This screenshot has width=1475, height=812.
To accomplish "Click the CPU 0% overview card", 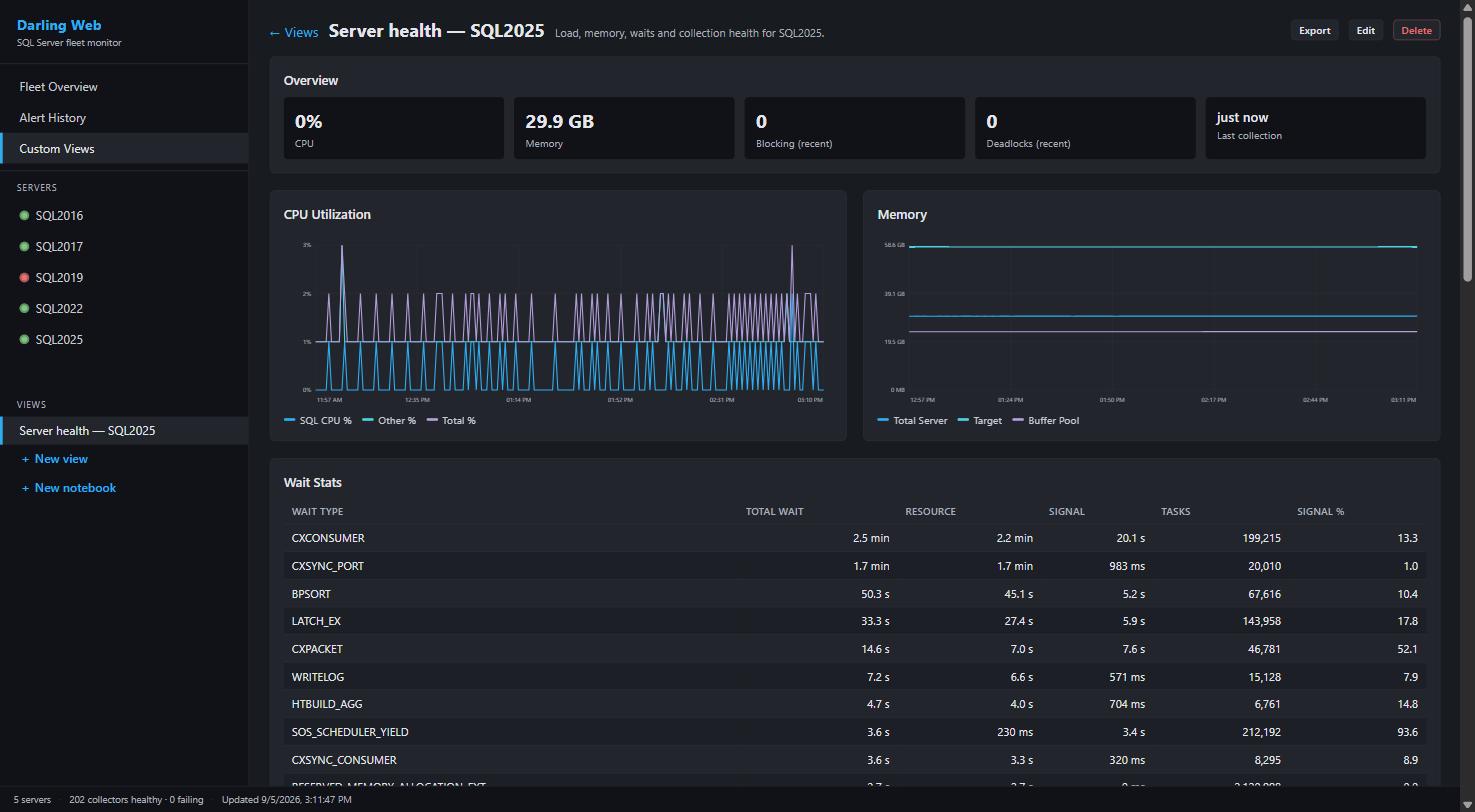I will pyautogui.click(x=394, y=128).
